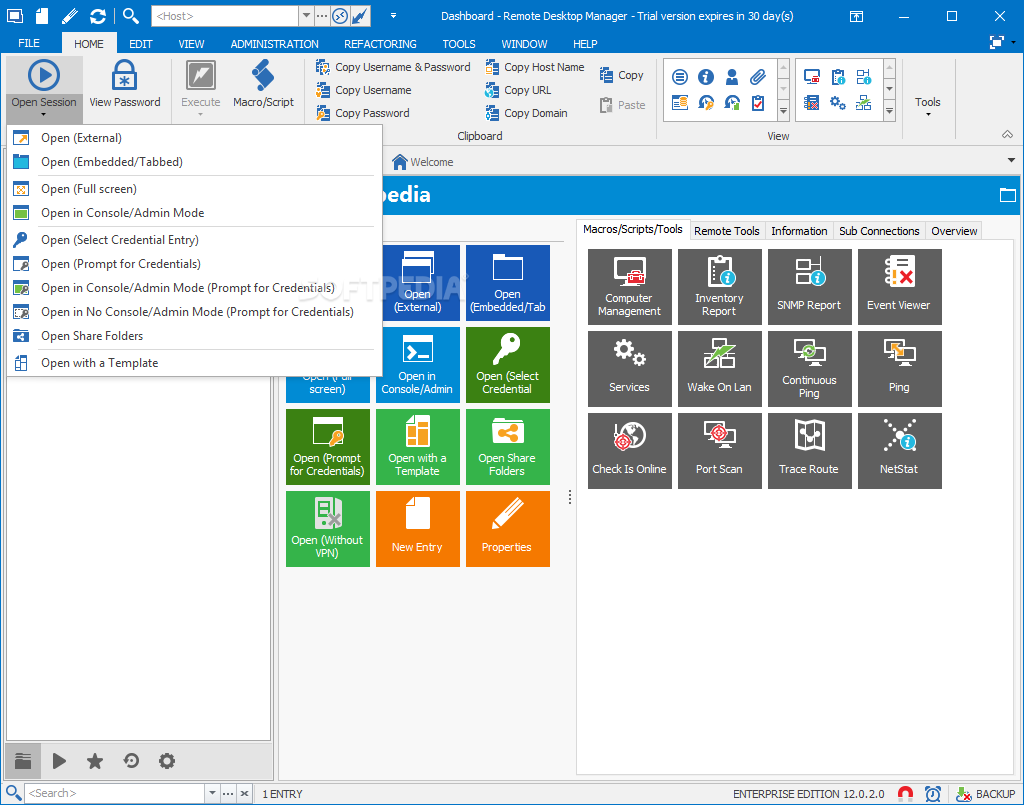The width and height of the screenshot is (1024, 805).
Task: Run the Check Is Online tool
Action: [629, 450]
